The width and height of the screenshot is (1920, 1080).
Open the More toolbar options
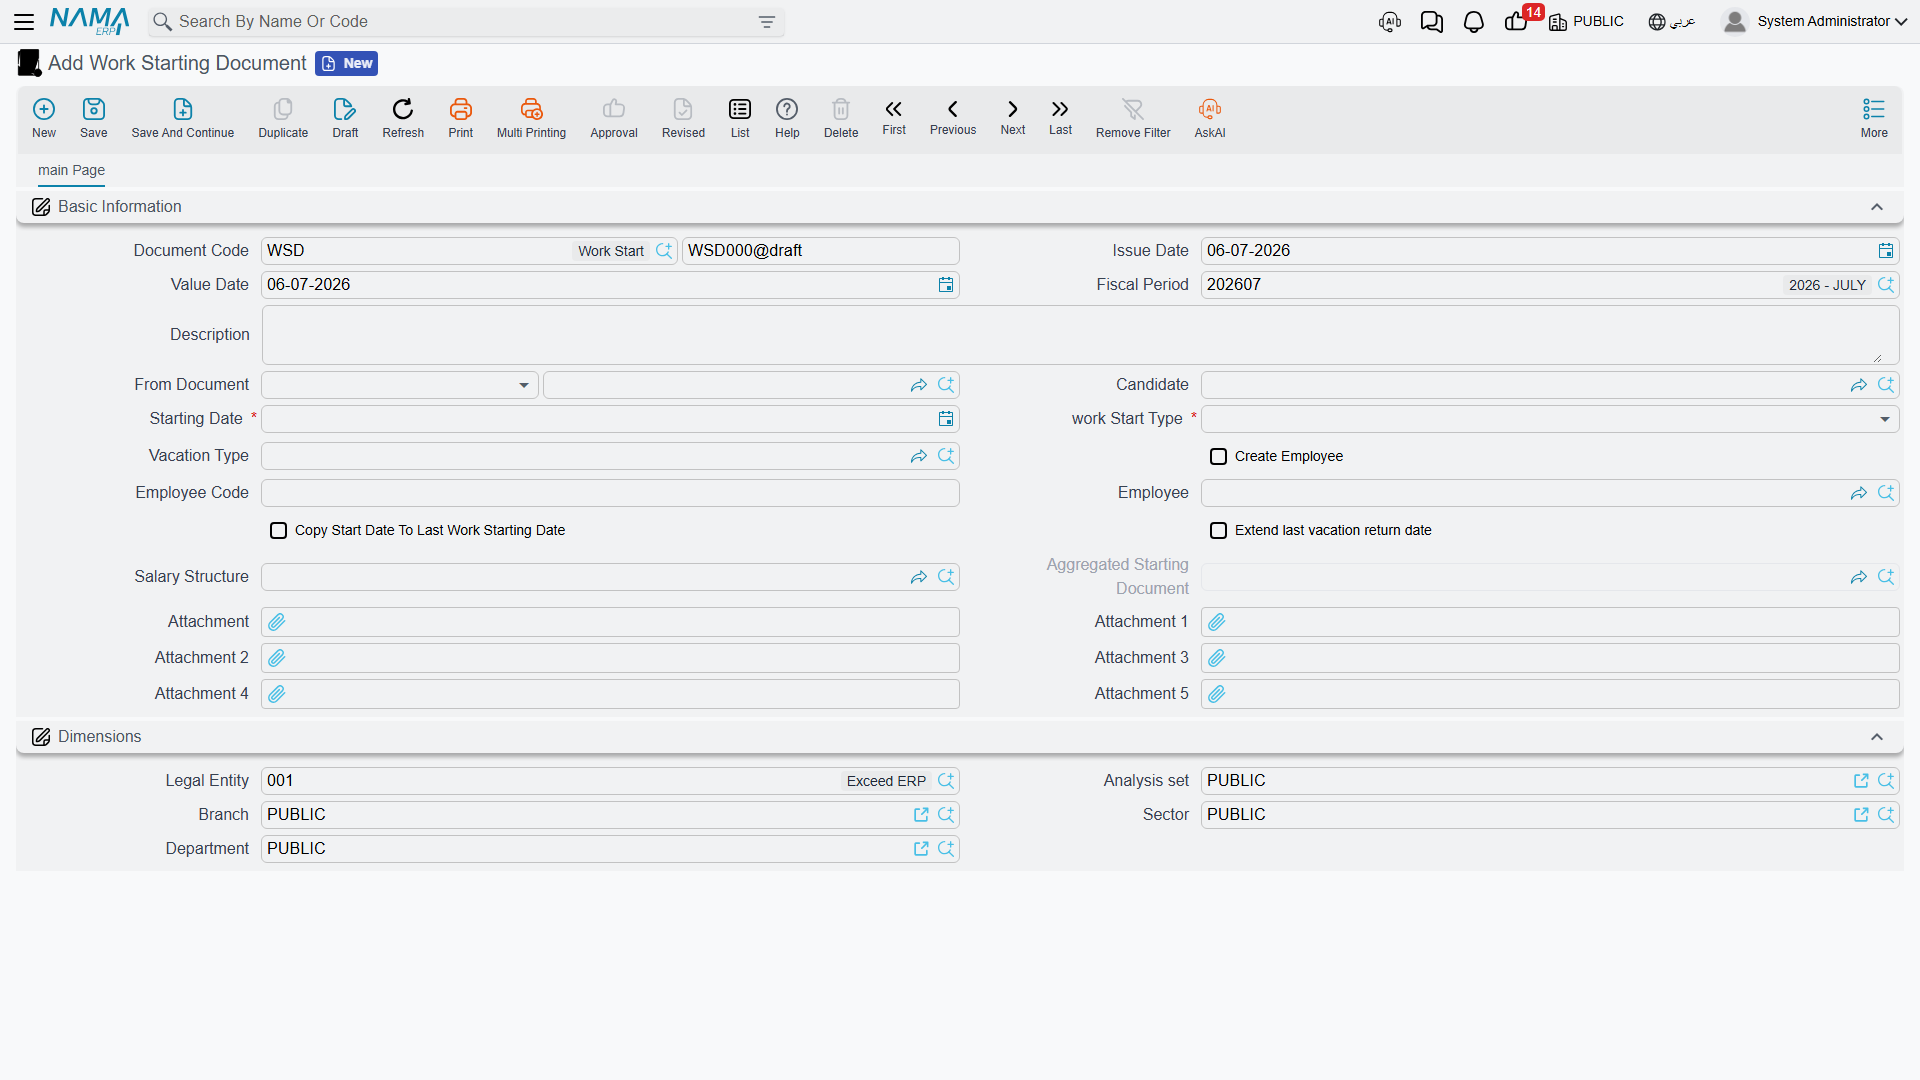tap(1874, 118)
